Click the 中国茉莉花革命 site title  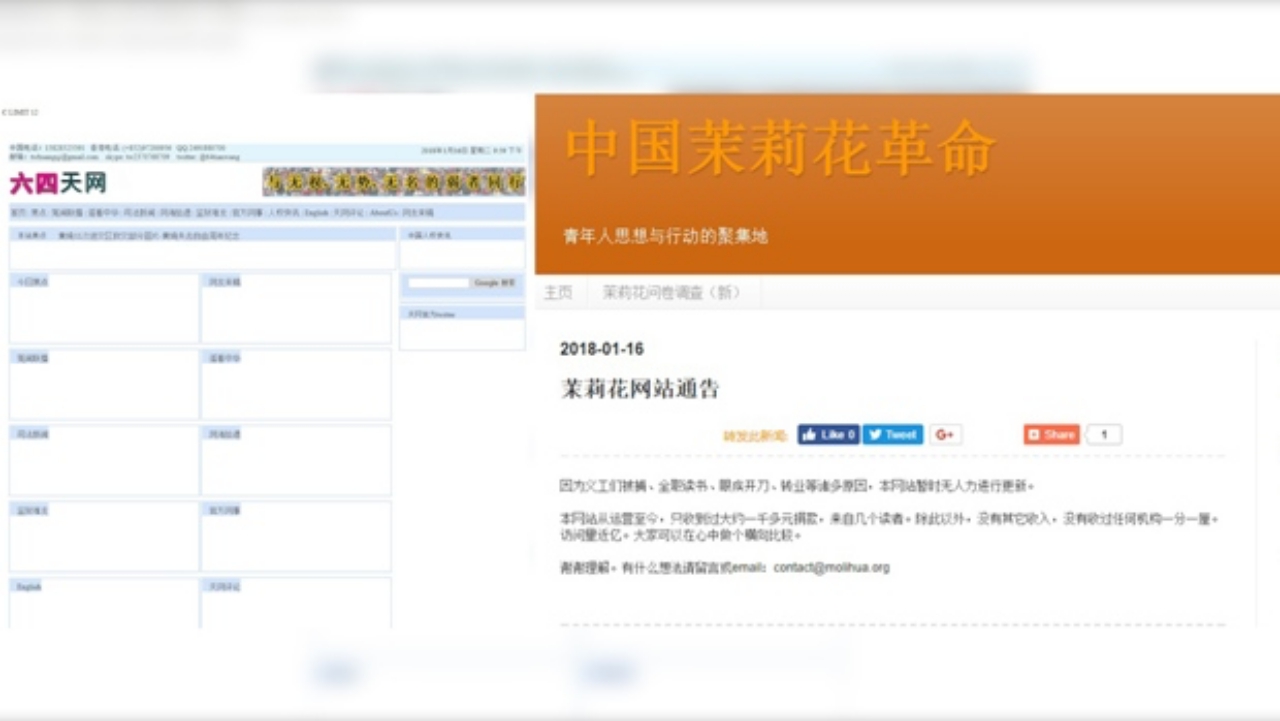780,150
